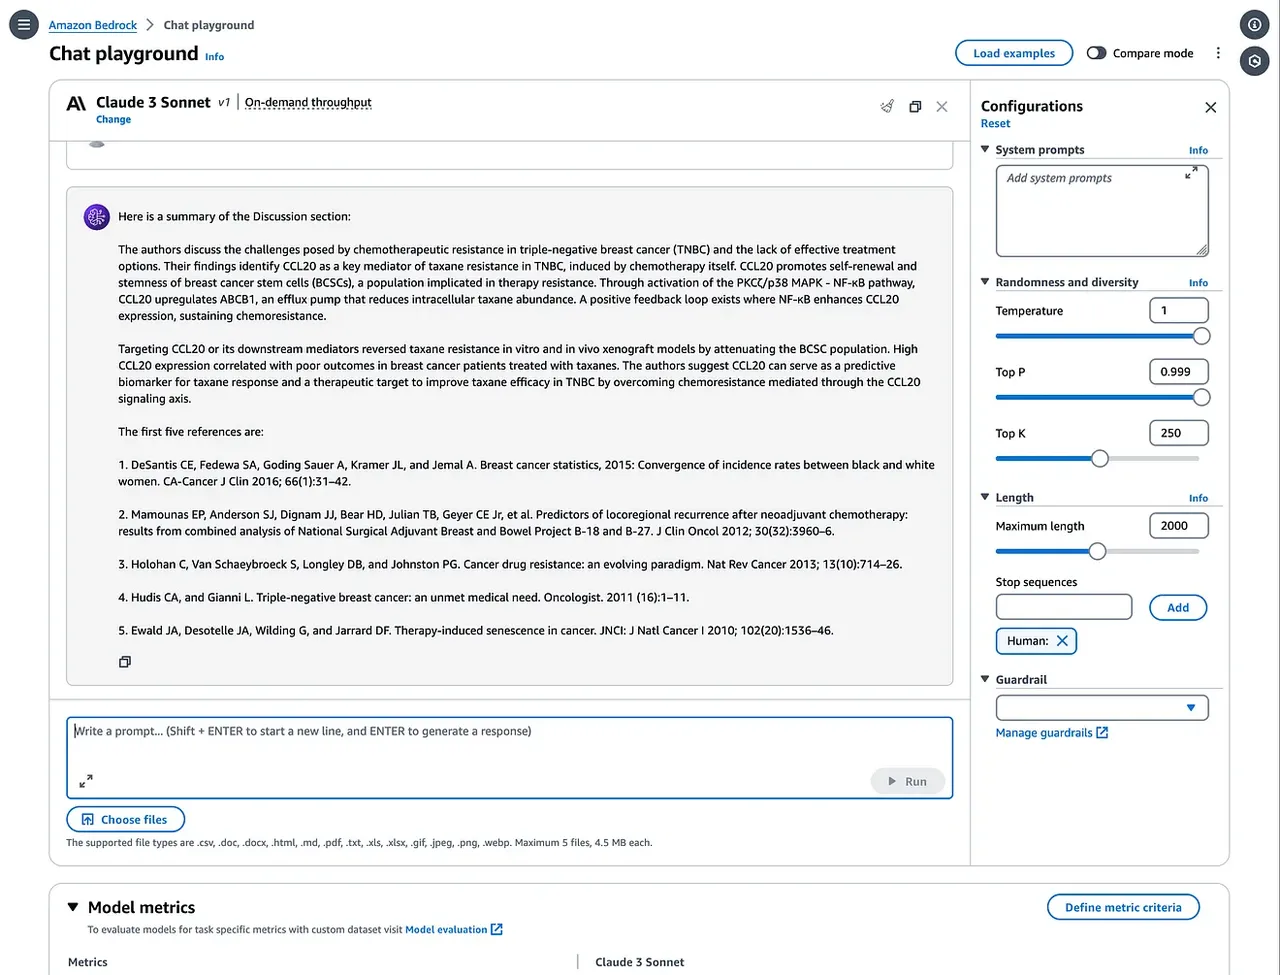Collapse the Randomness and diversity section
1280x975 pixels.
(x=985, y=282)
